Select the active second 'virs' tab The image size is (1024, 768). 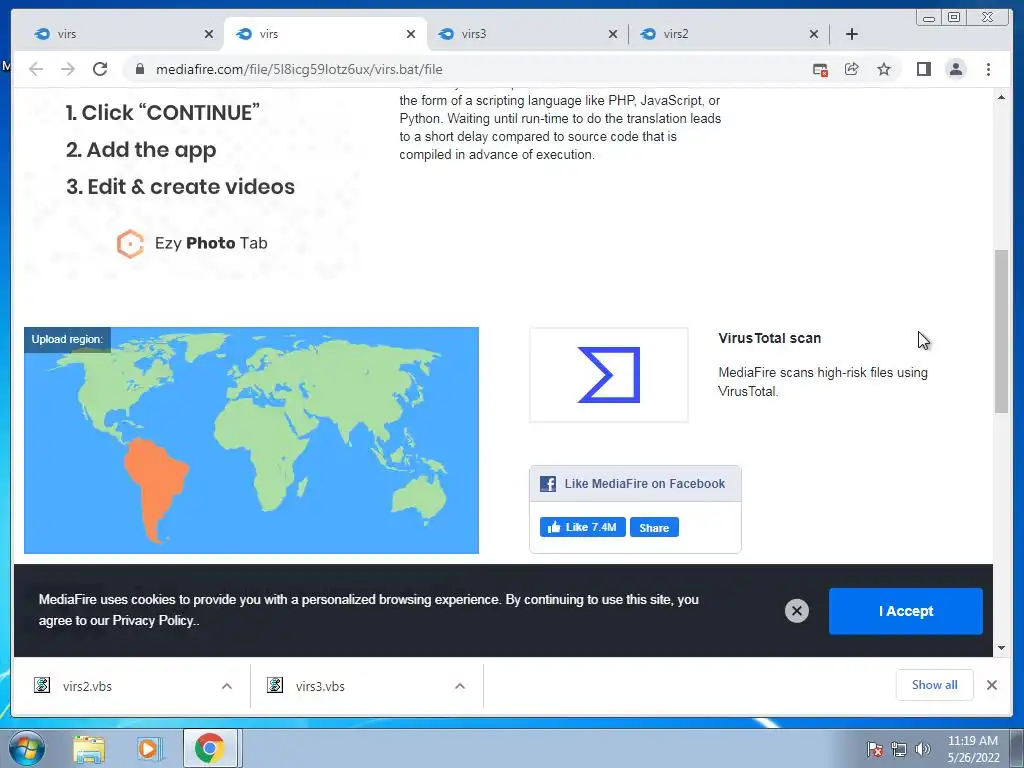pyautogui.click(x=325, y=34)
